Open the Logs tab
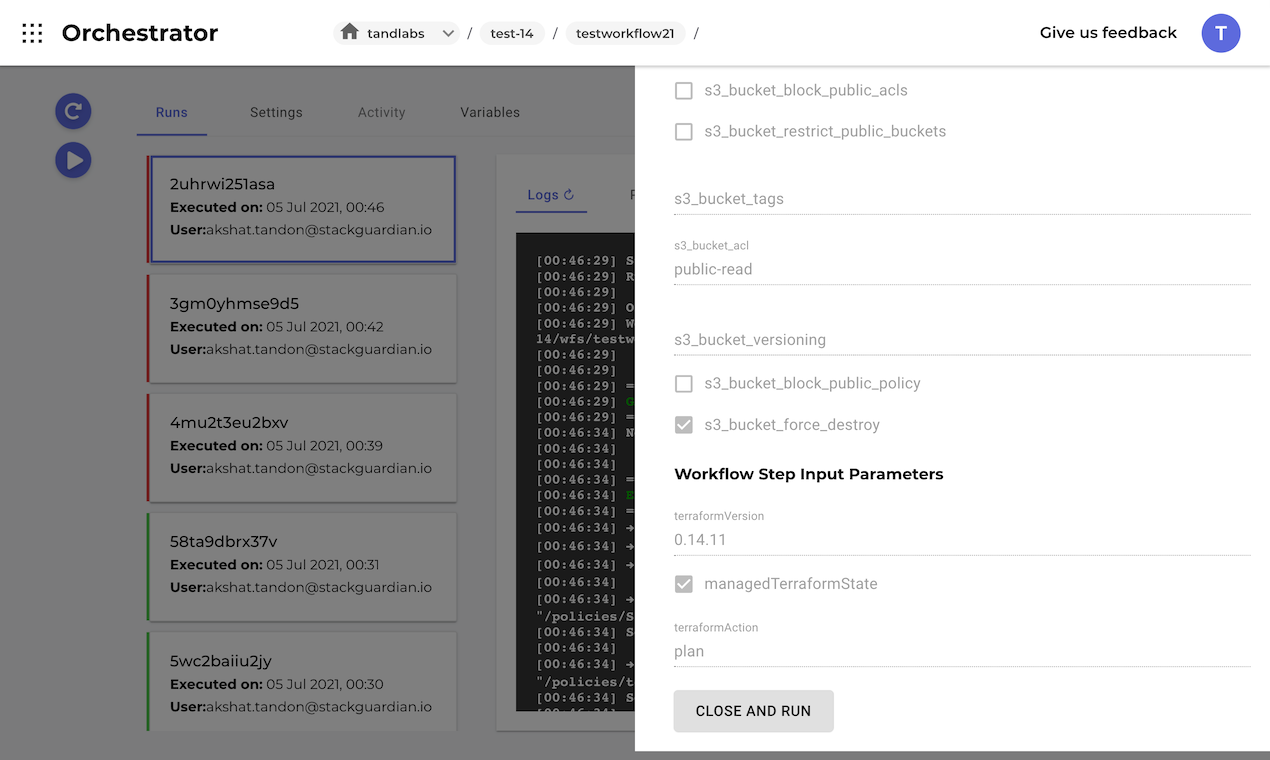 point(551,195)
